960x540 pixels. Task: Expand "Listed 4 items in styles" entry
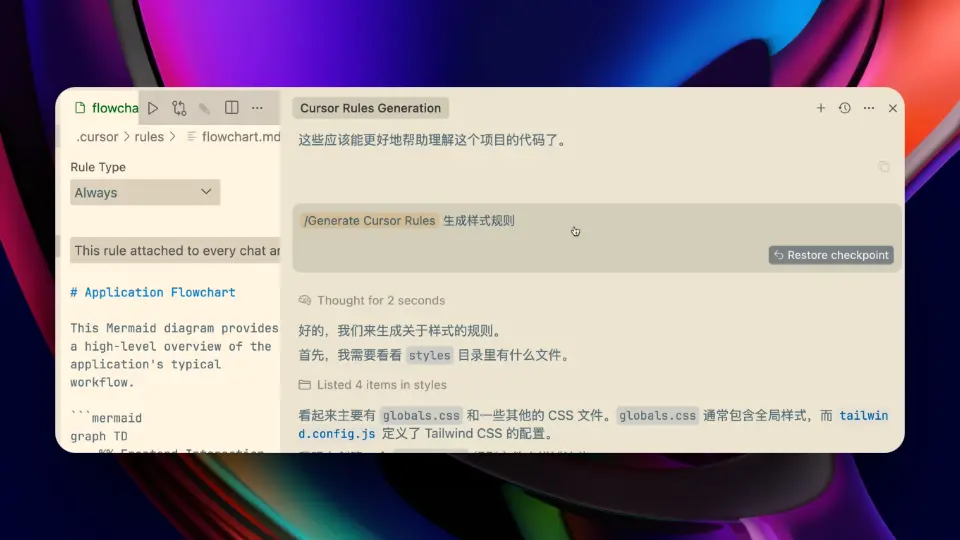click(381, 384)
